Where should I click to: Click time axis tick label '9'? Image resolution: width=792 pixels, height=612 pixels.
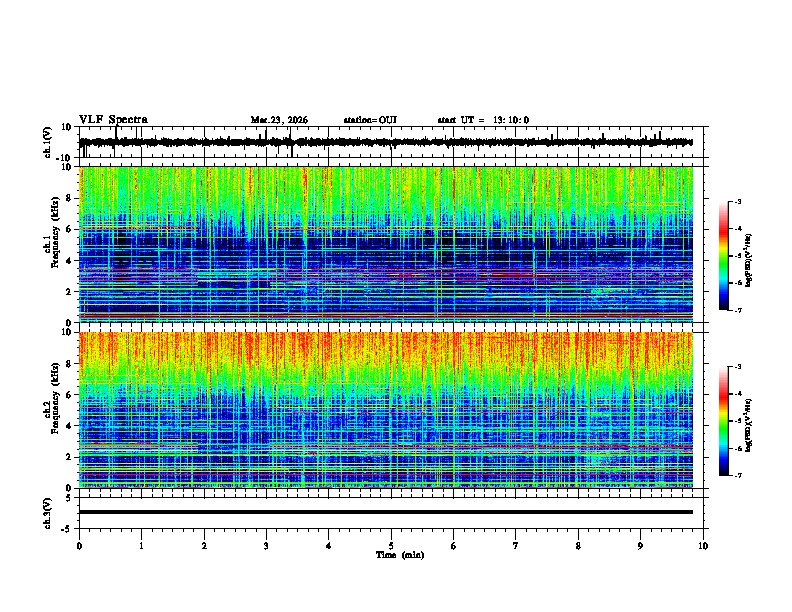pos(640,546)
